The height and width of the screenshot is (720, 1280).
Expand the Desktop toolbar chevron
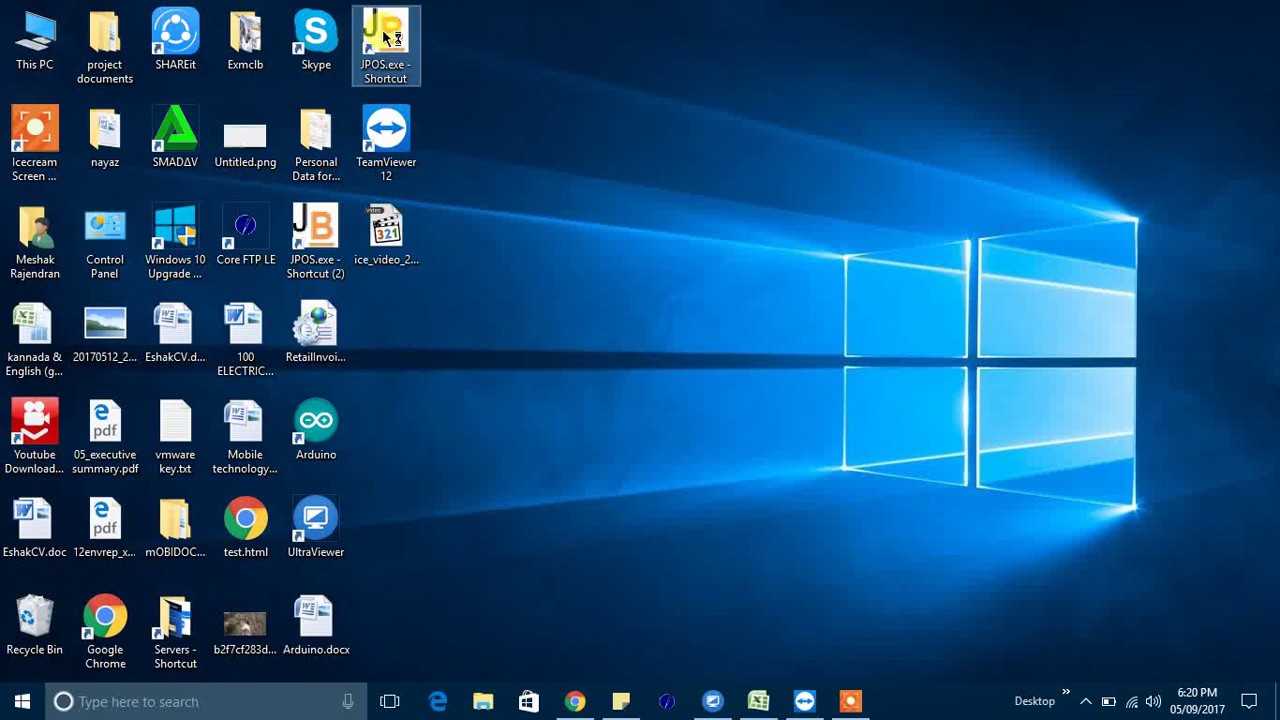[1065, 692]
